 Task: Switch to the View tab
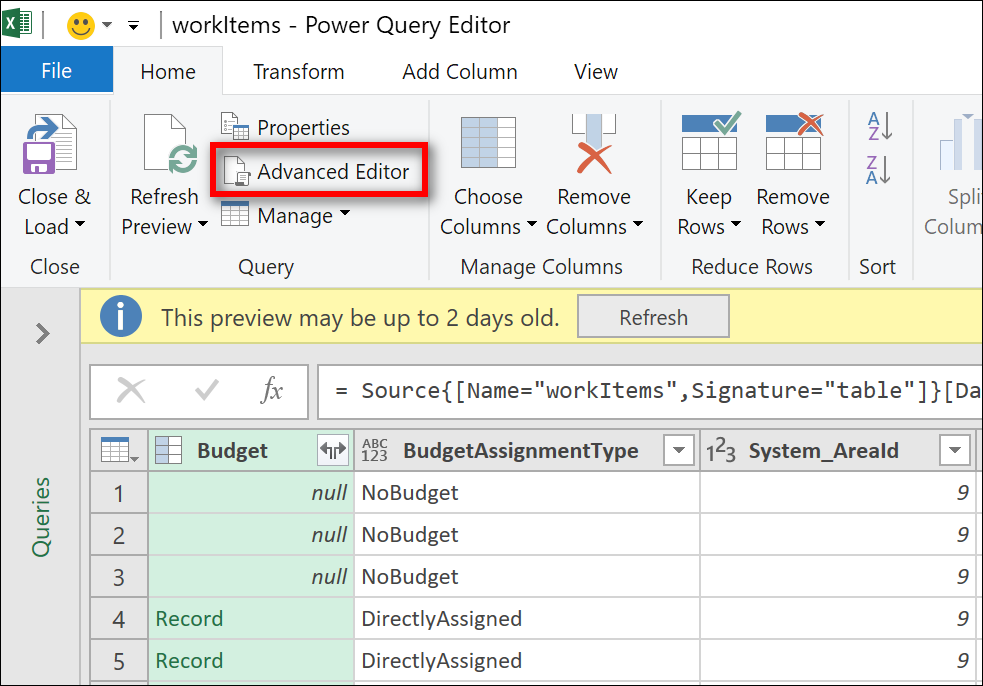[x=596, y=71]
